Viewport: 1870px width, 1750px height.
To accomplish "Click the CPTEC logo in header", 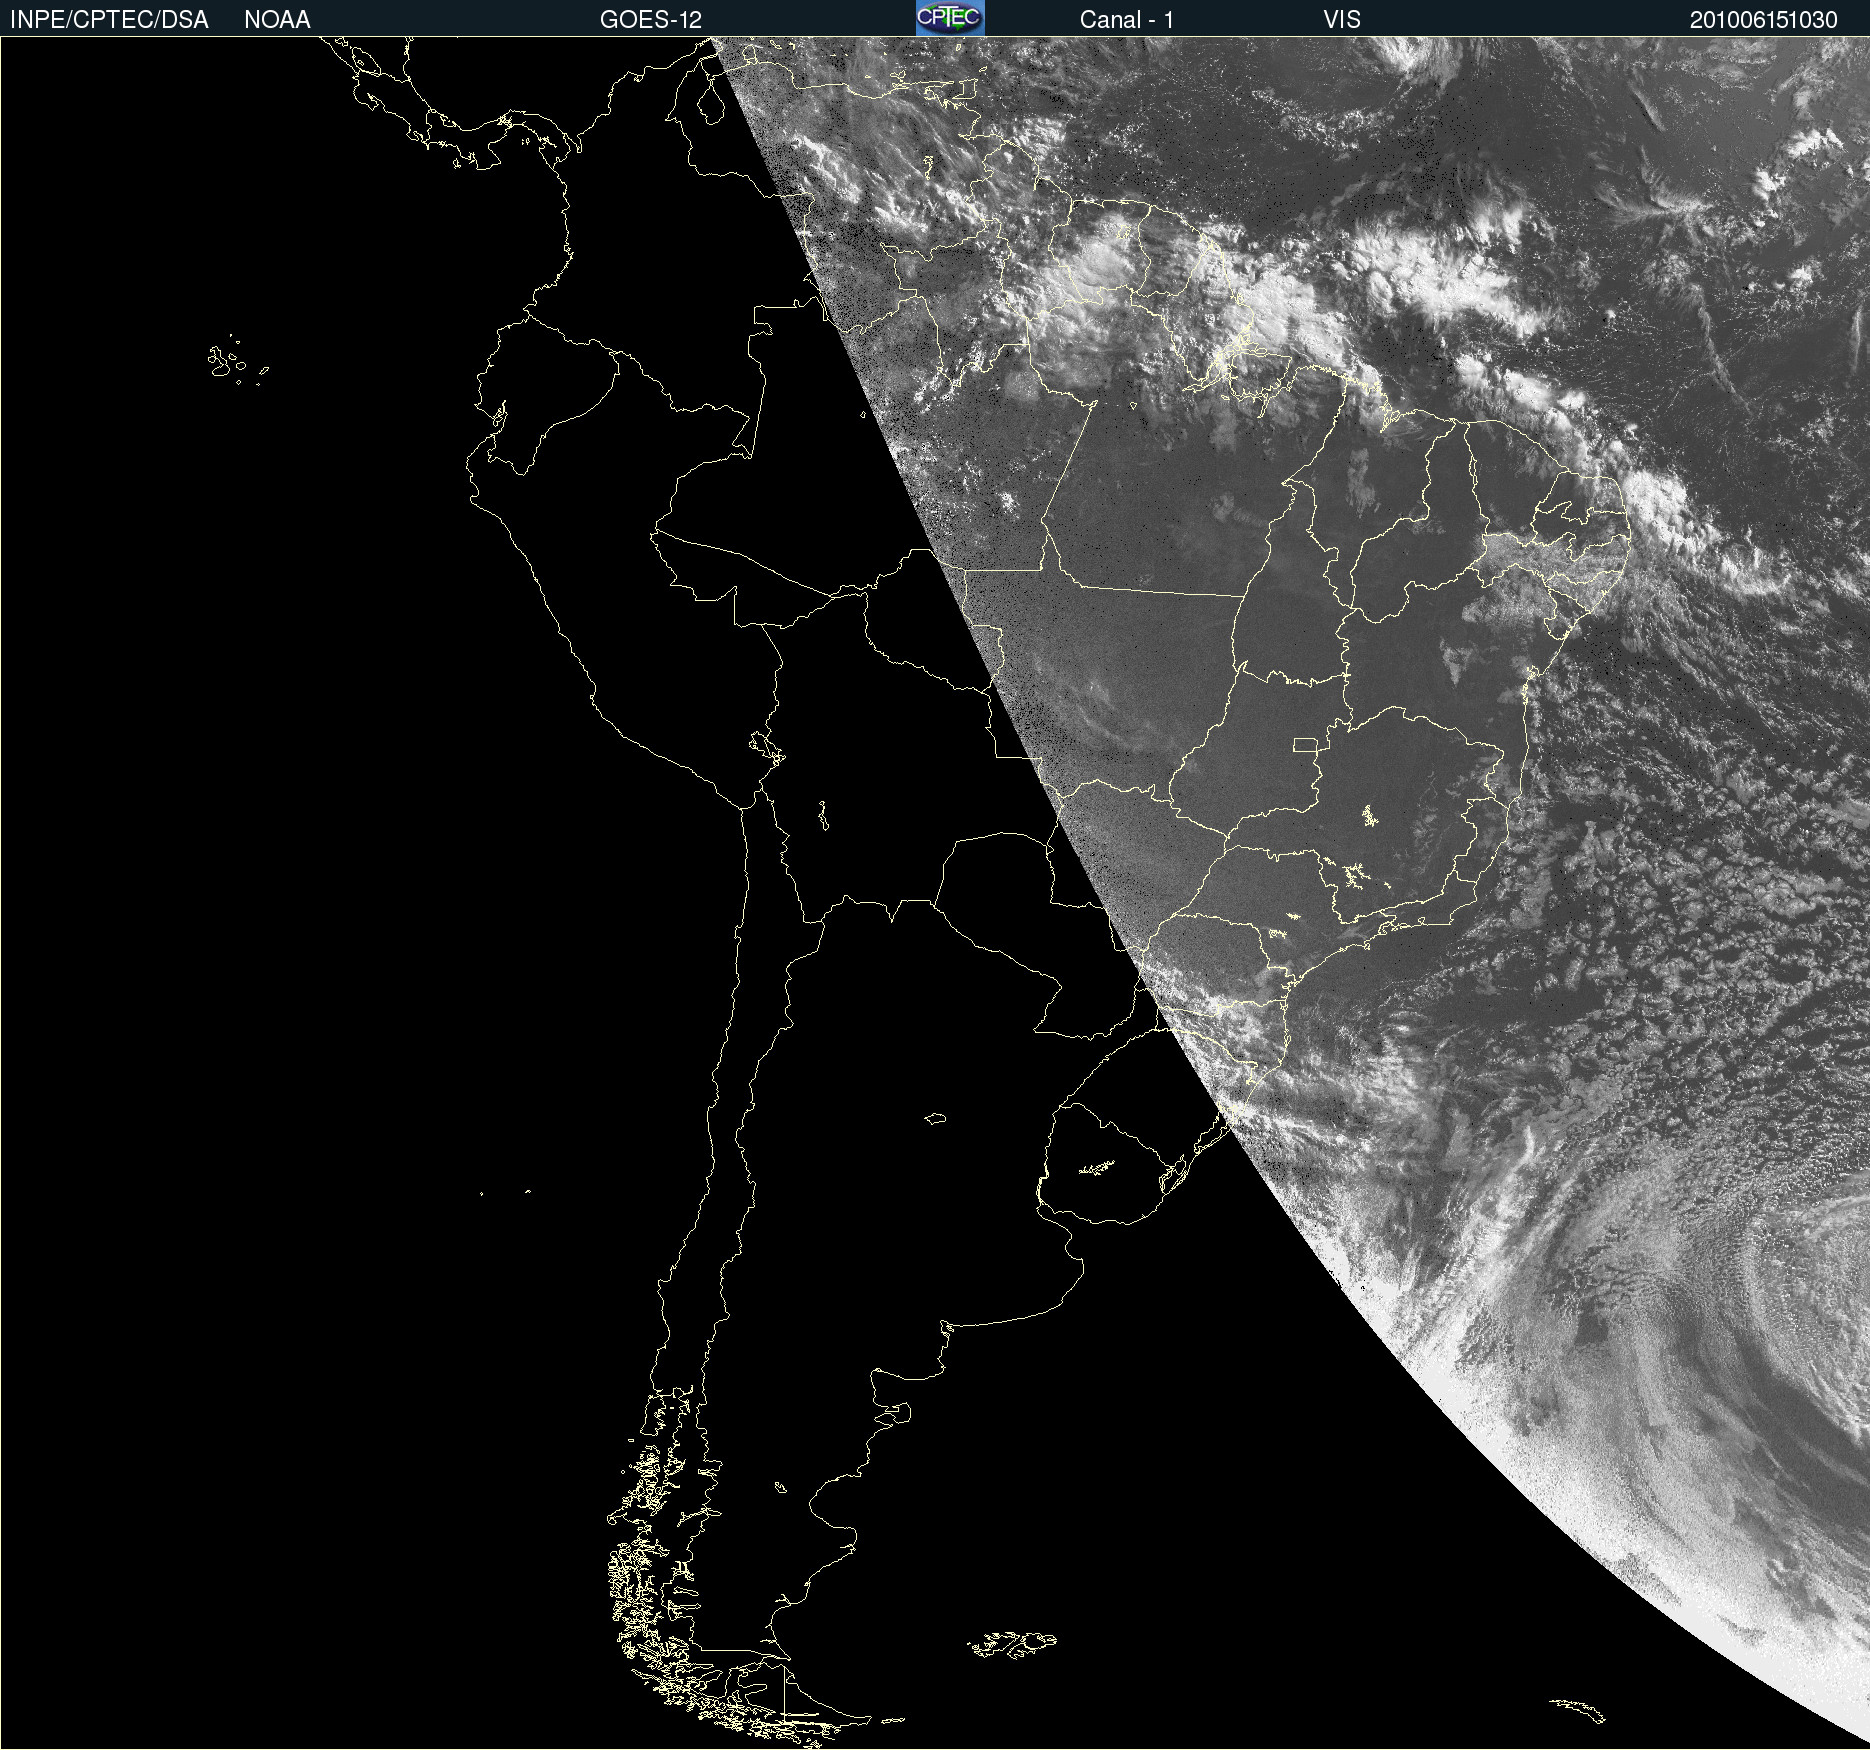I will (x=950, y=18).
